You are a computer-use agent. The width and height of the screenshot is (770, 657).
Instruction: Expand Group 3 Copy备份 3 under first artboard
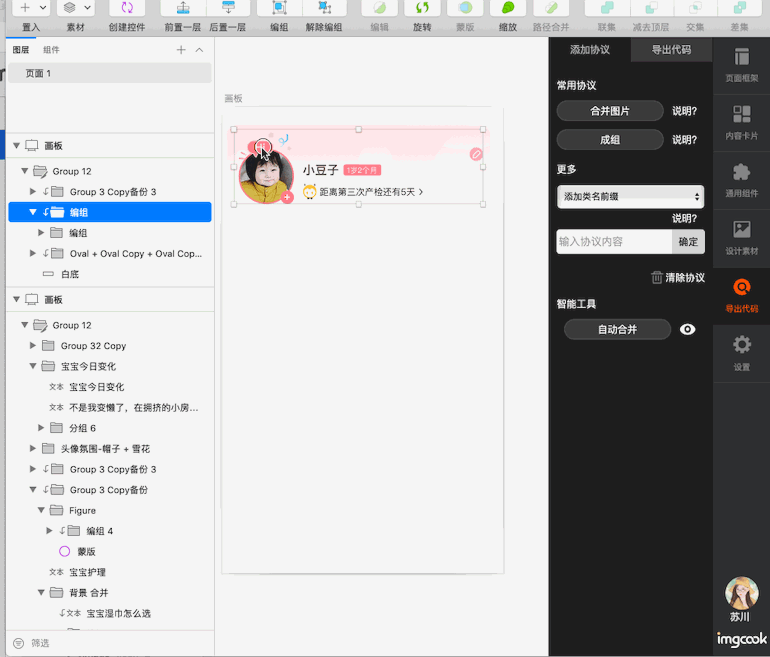[x=33, y=192]
